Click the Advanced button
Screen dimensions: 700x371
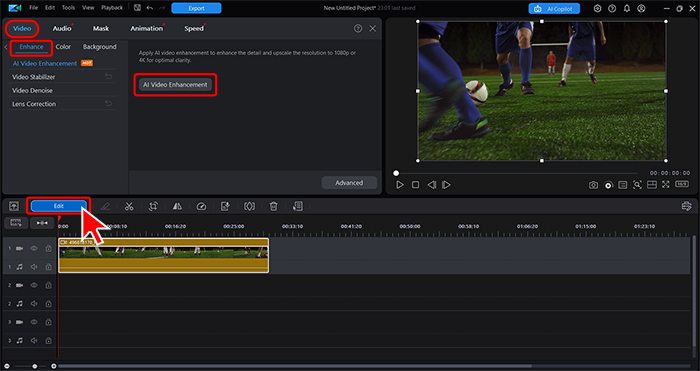(349, 183)
